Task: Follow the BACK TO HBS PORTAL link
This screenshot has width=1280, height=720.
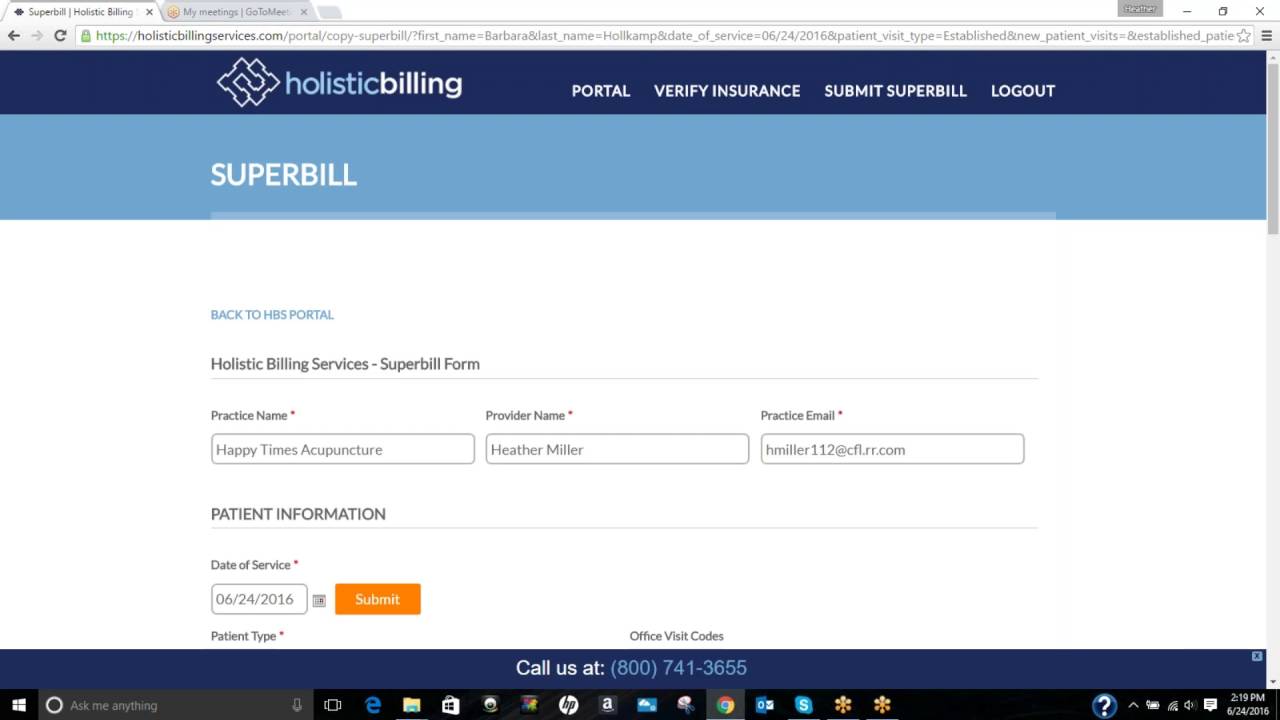Action: point(272,314)
